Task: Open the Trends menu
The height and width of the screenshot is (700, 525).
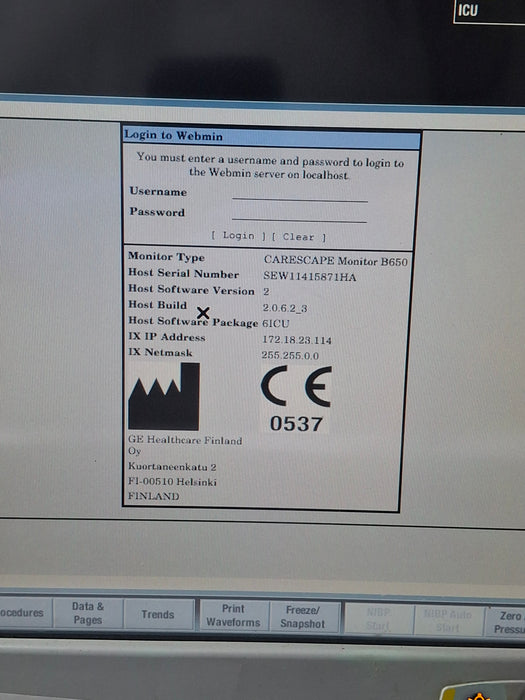Action: 158,615
